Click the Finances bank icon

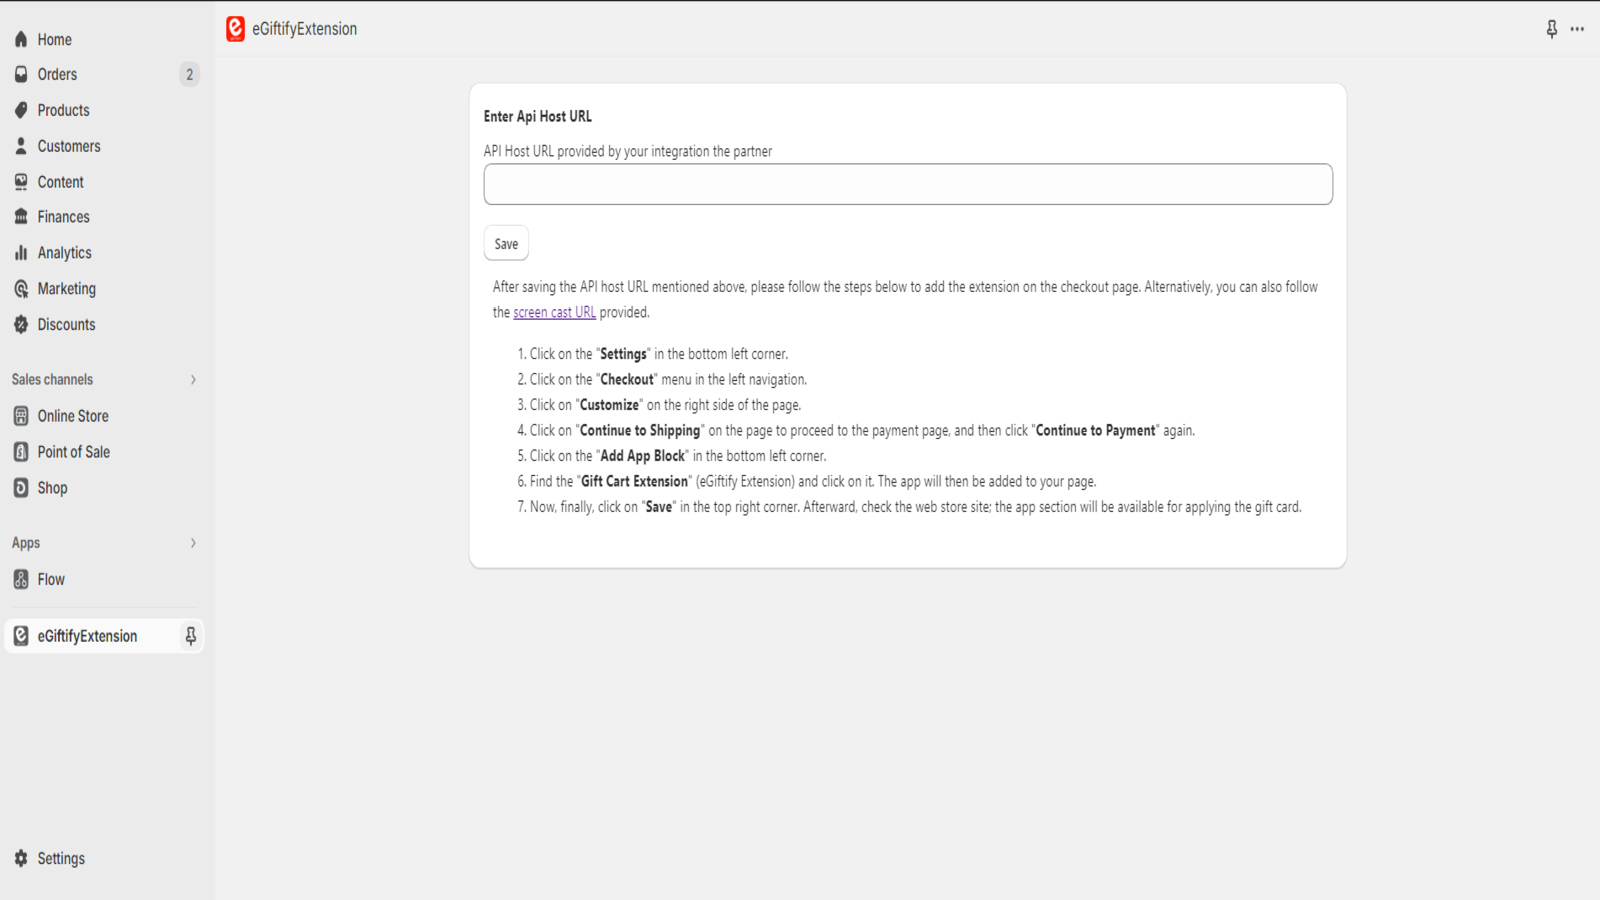click(21, 217)
